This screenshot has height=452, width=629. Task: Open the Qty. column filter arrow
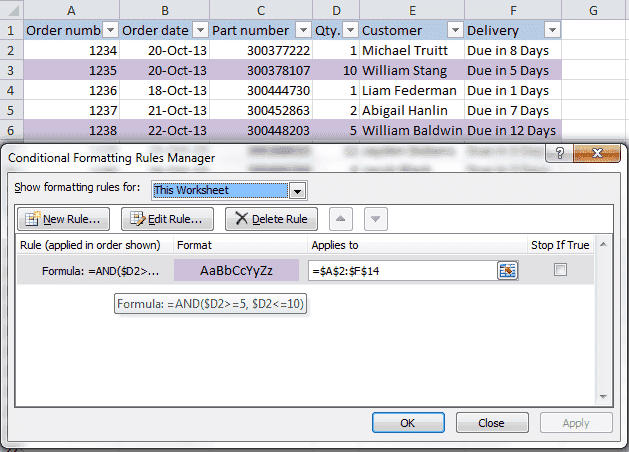click(x=348, y=30)
